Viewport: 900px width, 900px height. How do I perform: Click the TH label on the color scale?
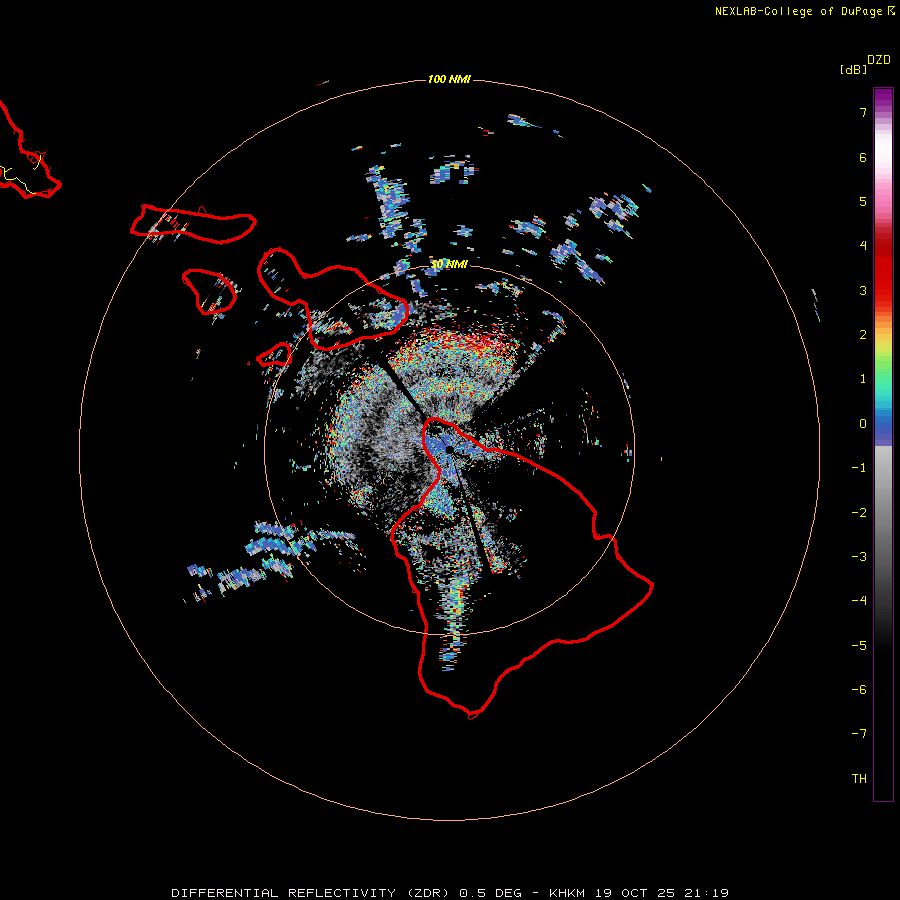tap(859, 779)
